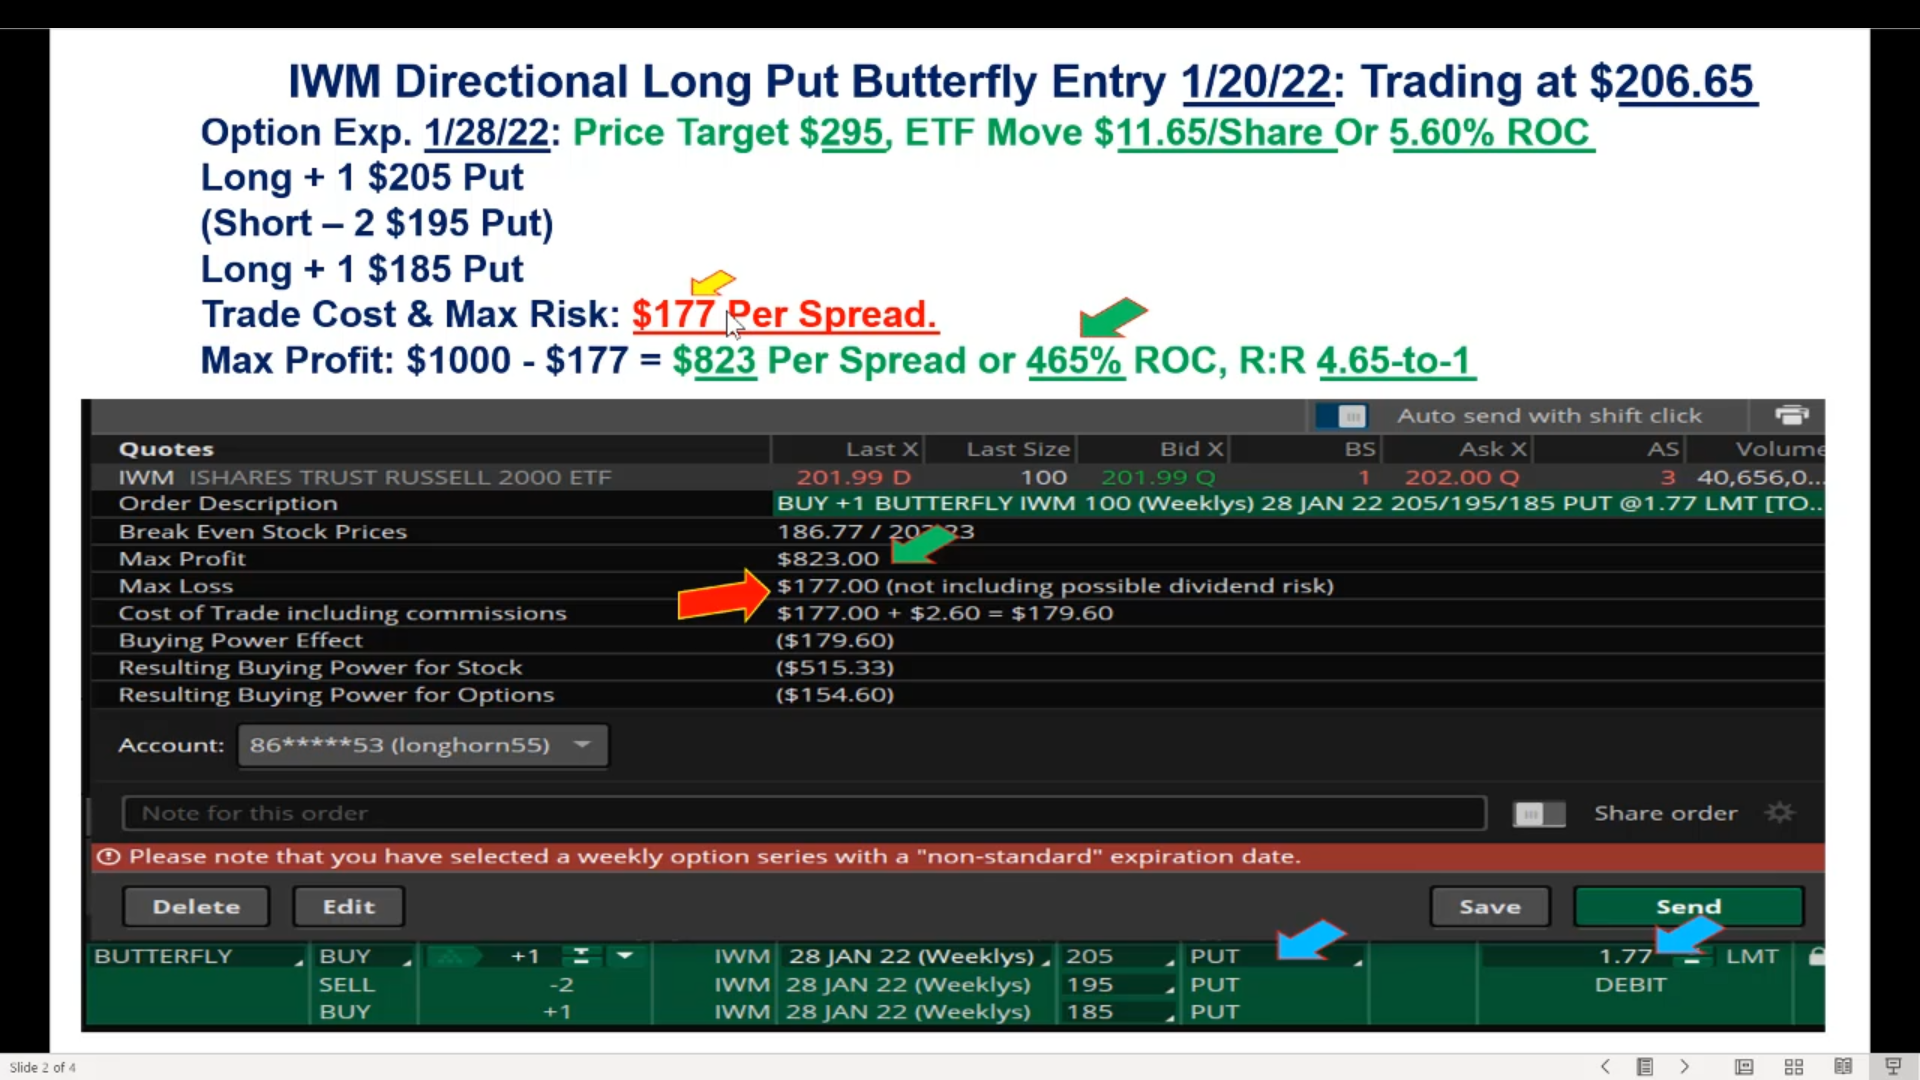Click Resulting Buying Power for Options ($154.60)

(x=835, y=694)
